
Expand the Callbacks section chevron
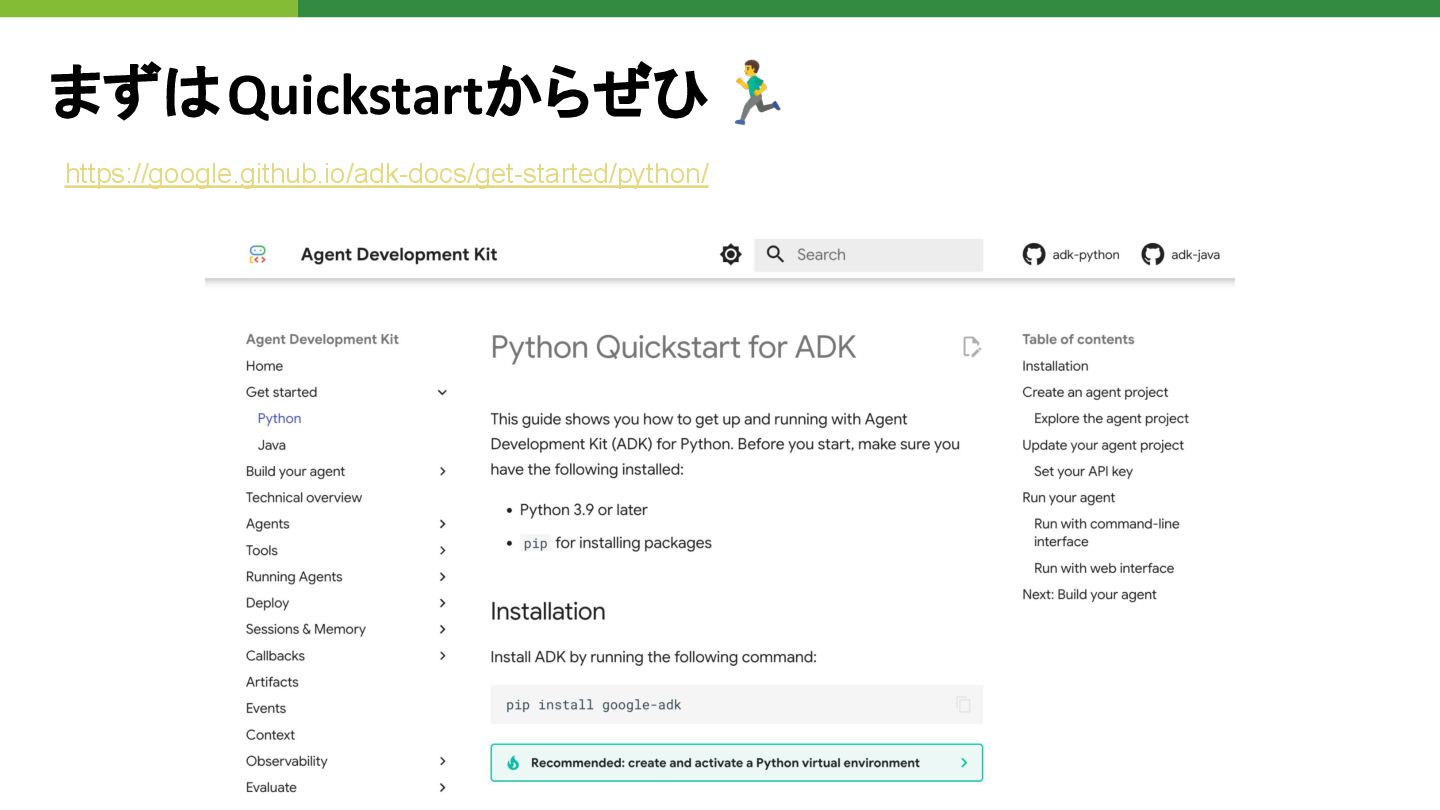point(442,656)
